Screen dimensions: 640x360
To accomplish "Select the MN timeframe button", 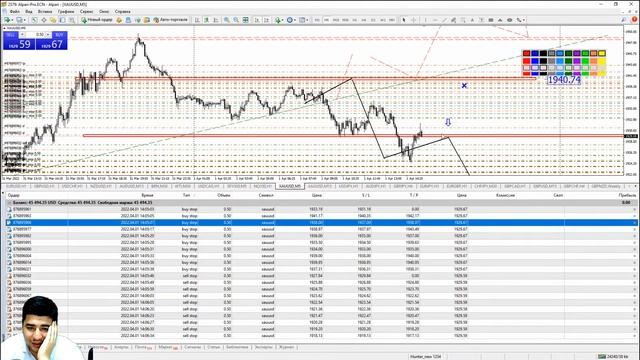I will [392, 20].
